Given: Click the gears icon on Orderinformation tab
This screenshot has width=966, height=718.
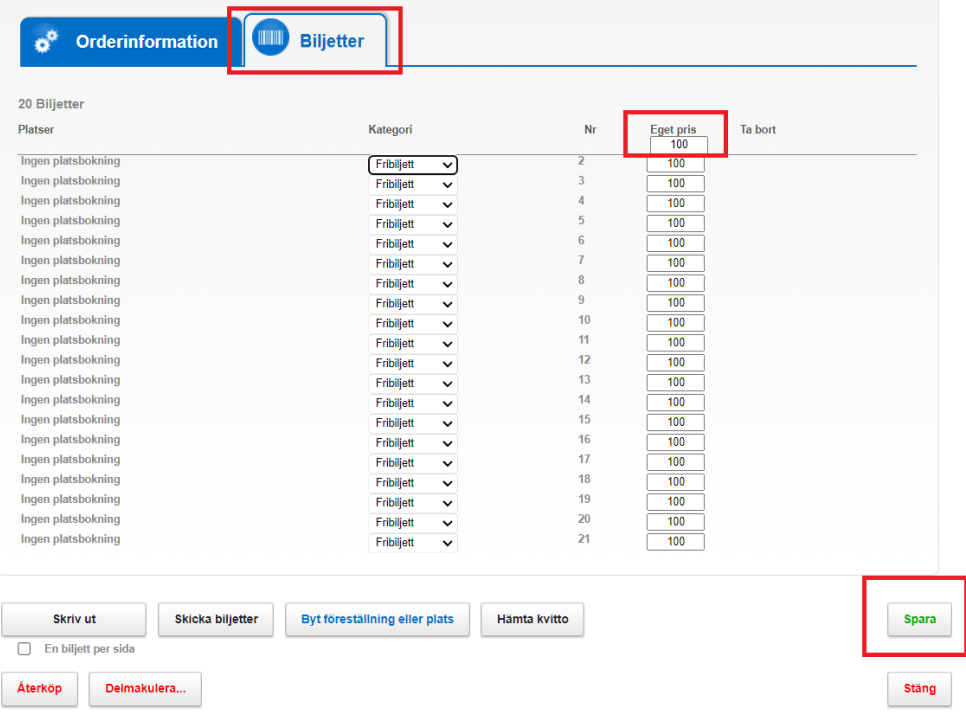Looking at the screenshot, I should (46, 41).
